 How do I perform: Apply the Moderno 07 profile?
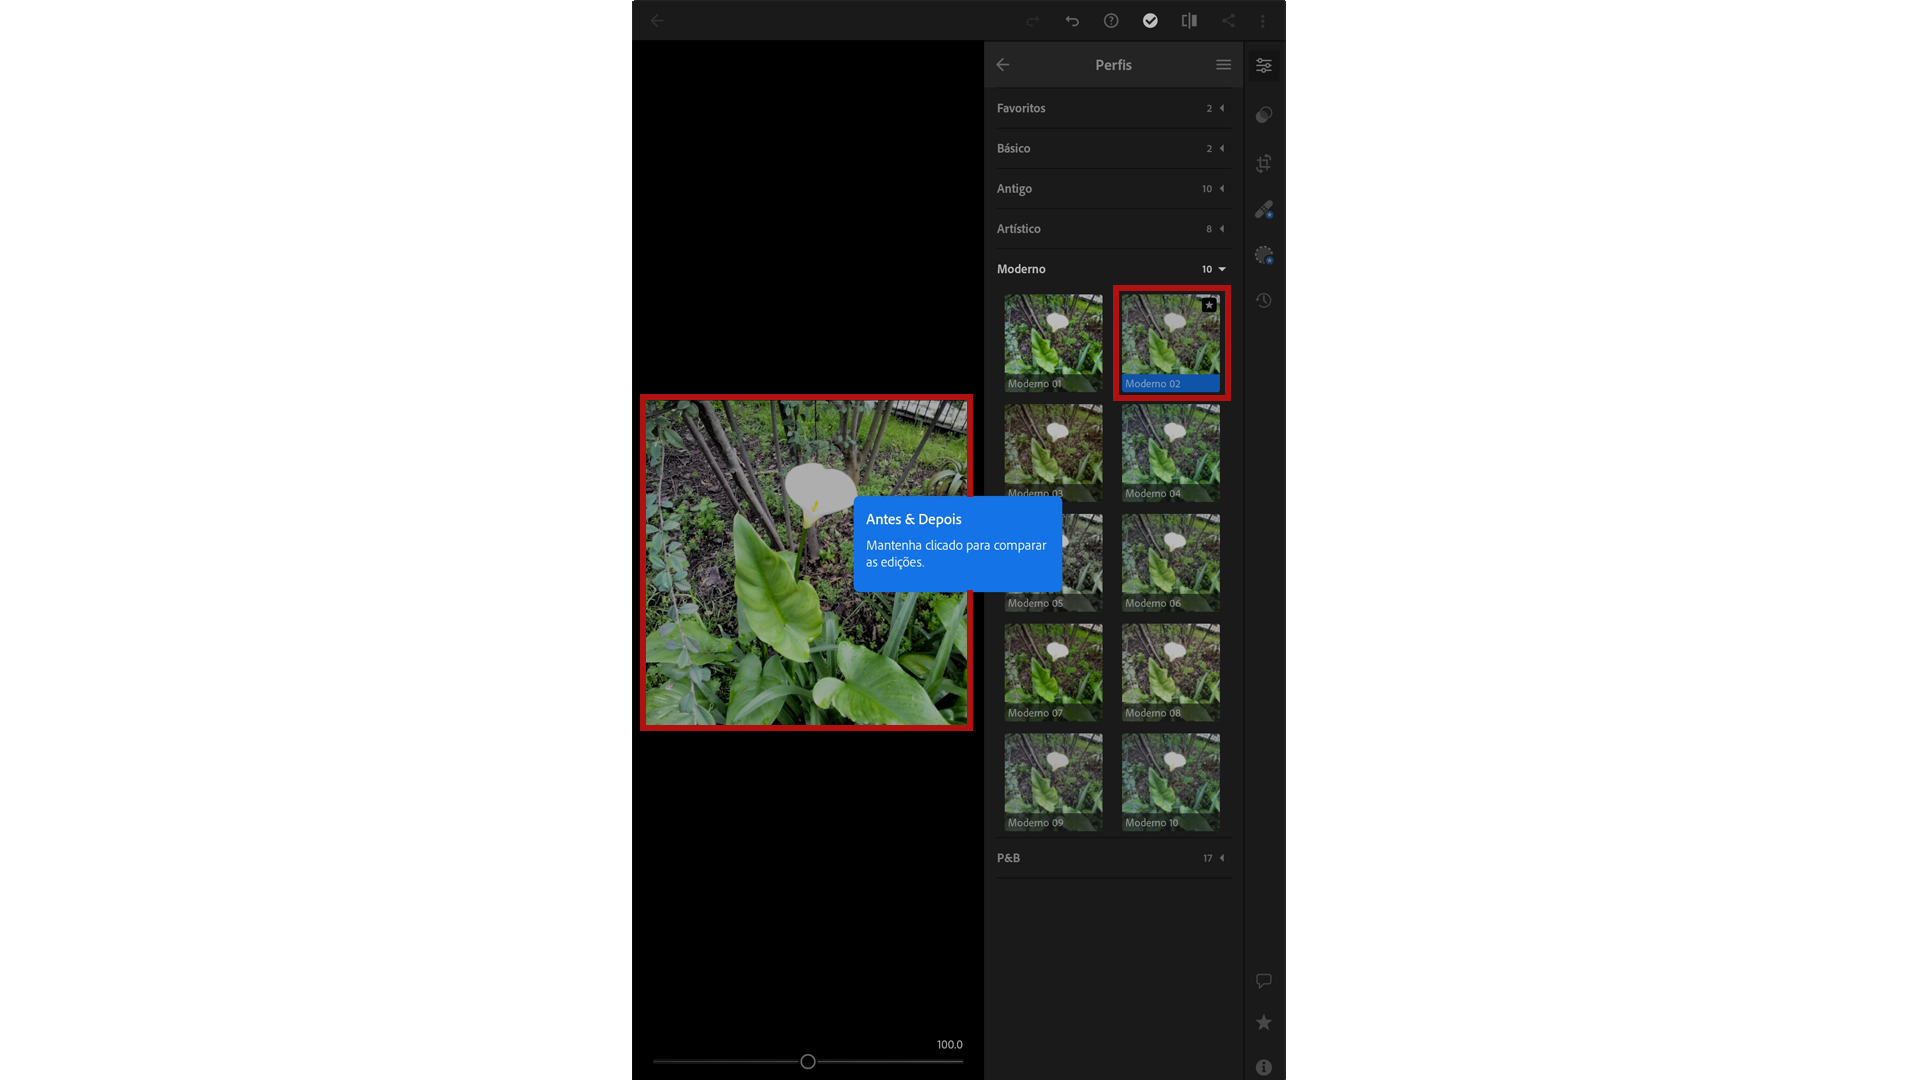(1053, 672)
